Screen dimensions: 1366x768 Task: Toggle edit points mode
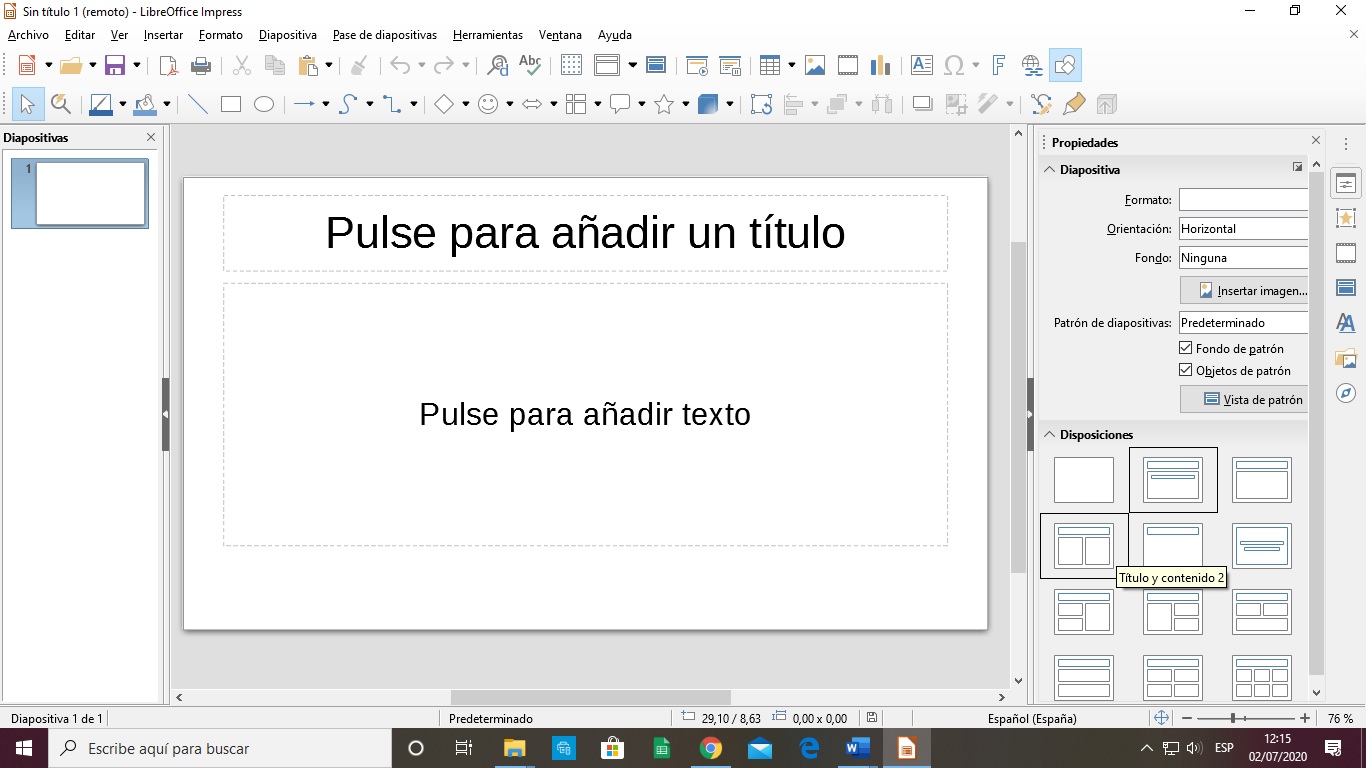click(1041, 104)
